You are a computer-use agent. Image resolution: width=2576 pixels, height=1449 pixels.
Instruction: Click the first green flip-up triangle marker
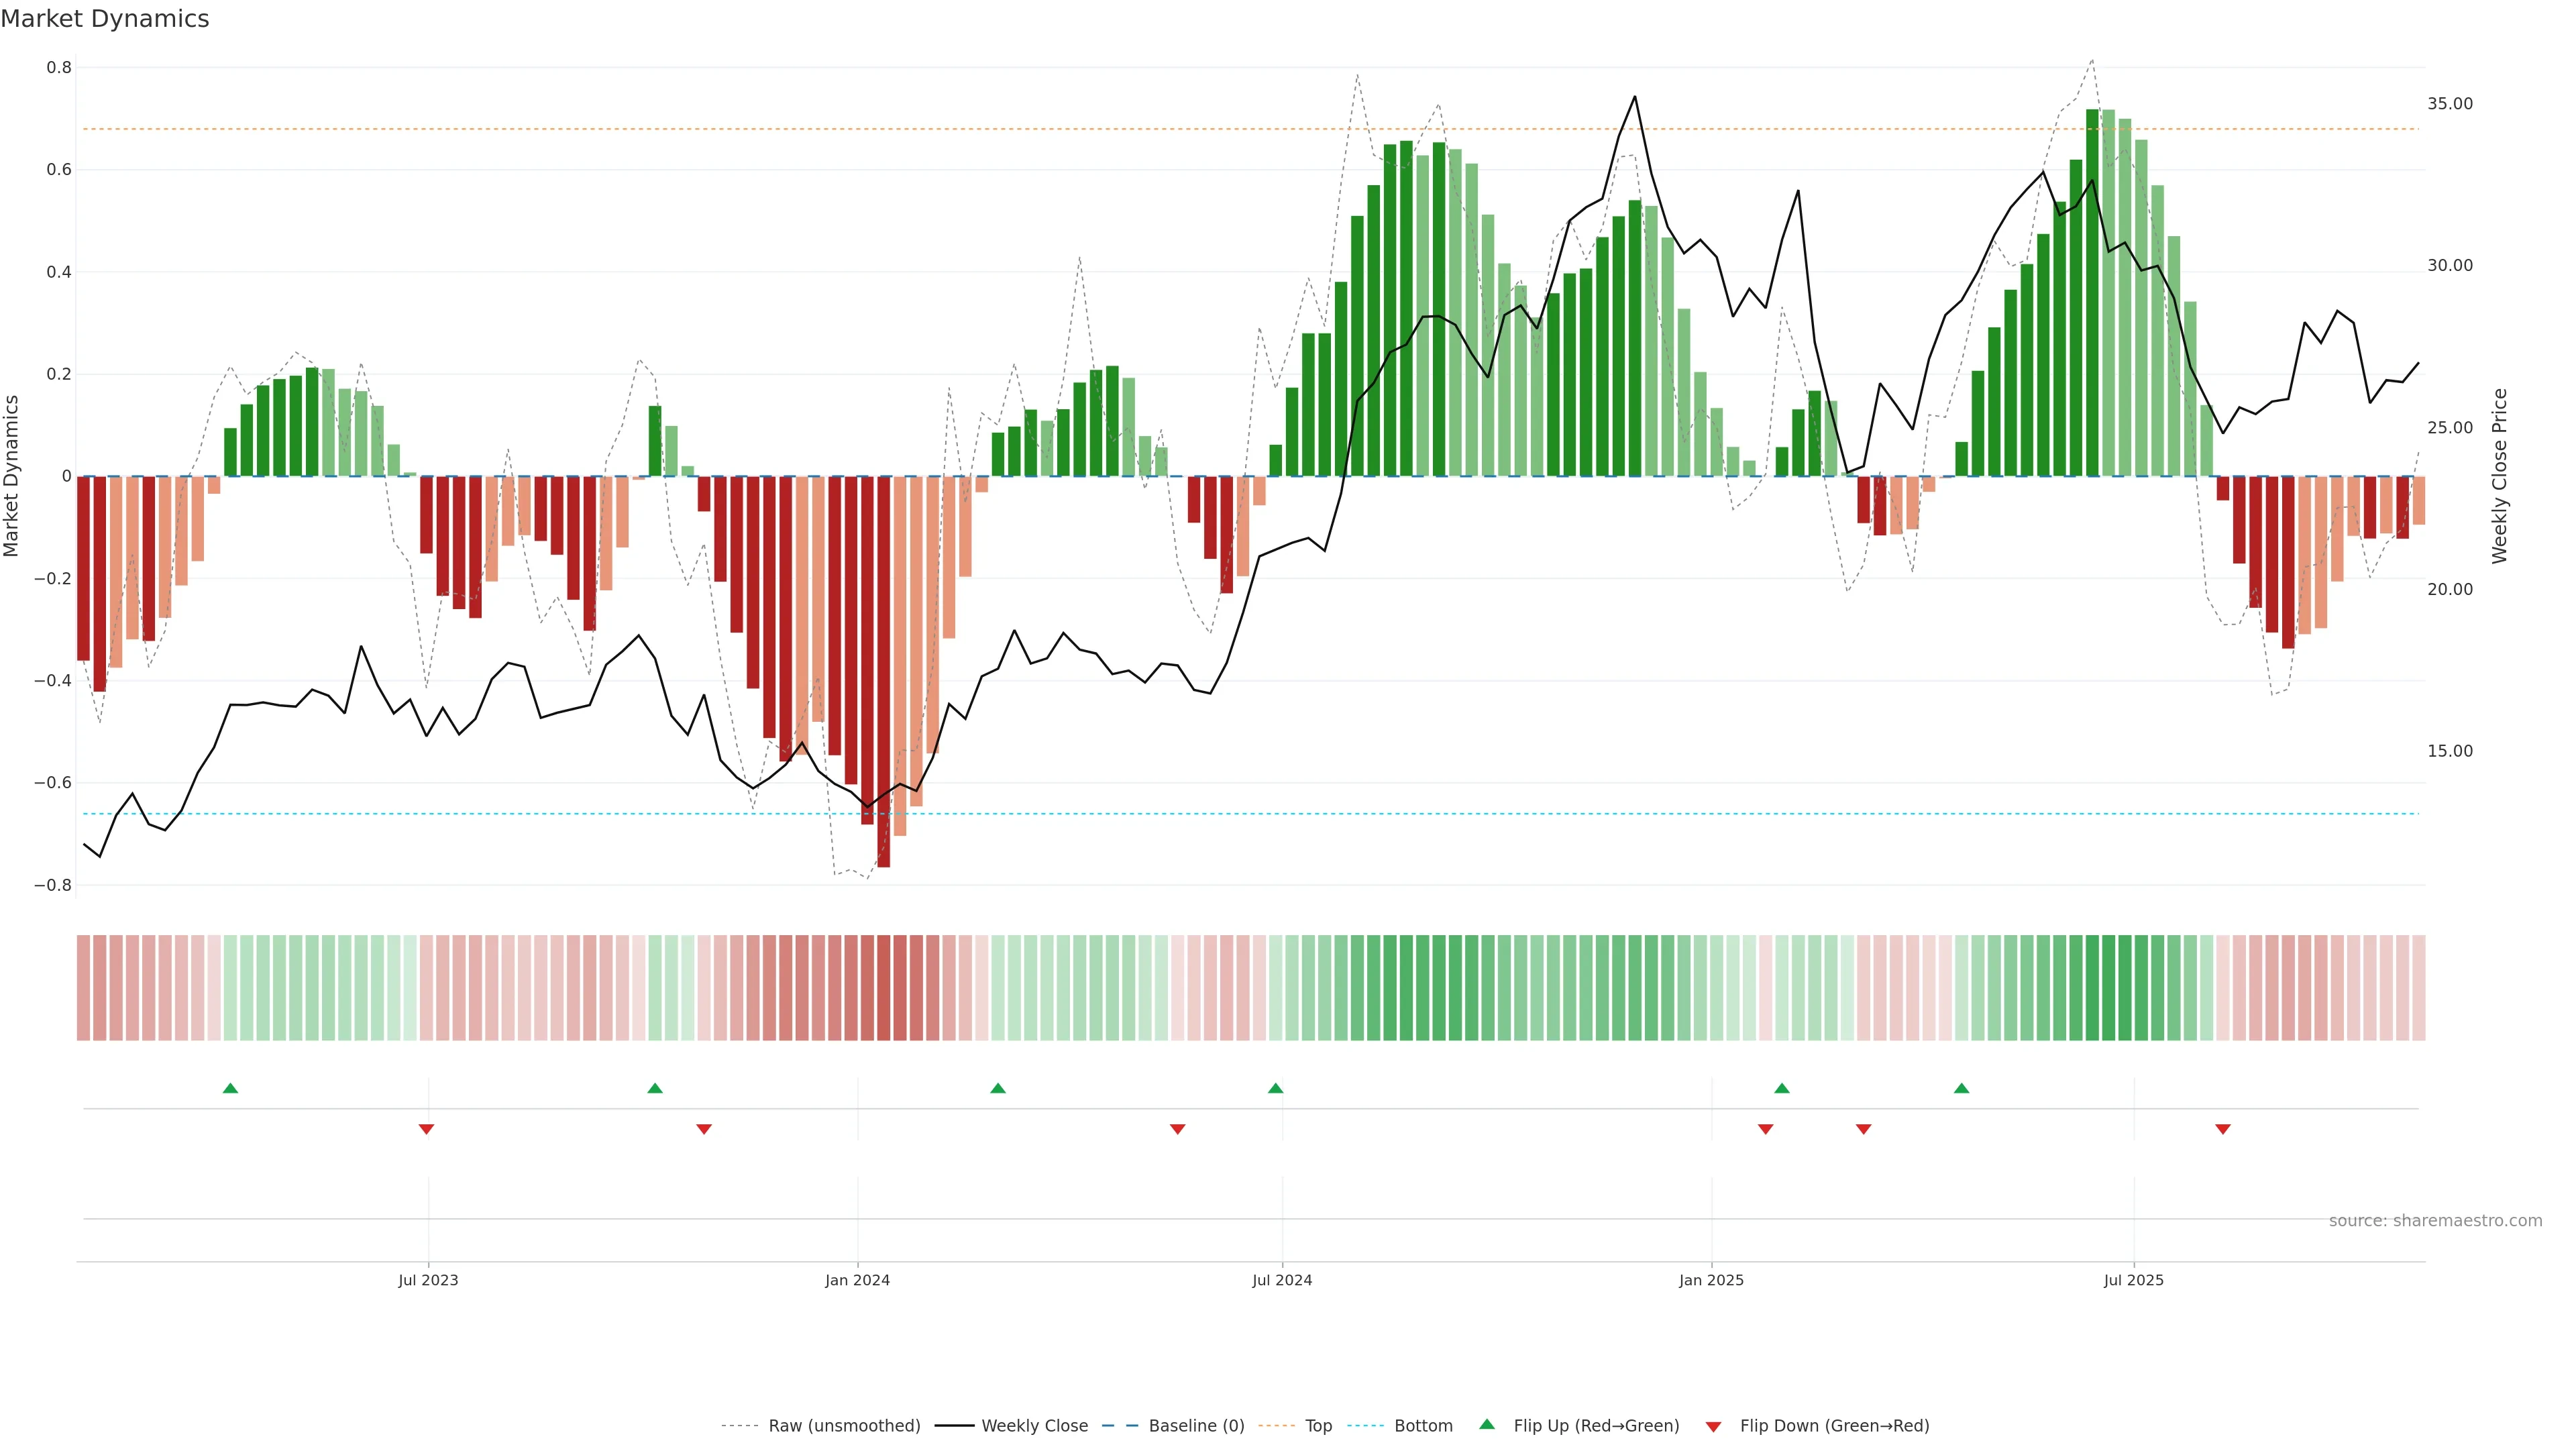tap(230, 1088)
